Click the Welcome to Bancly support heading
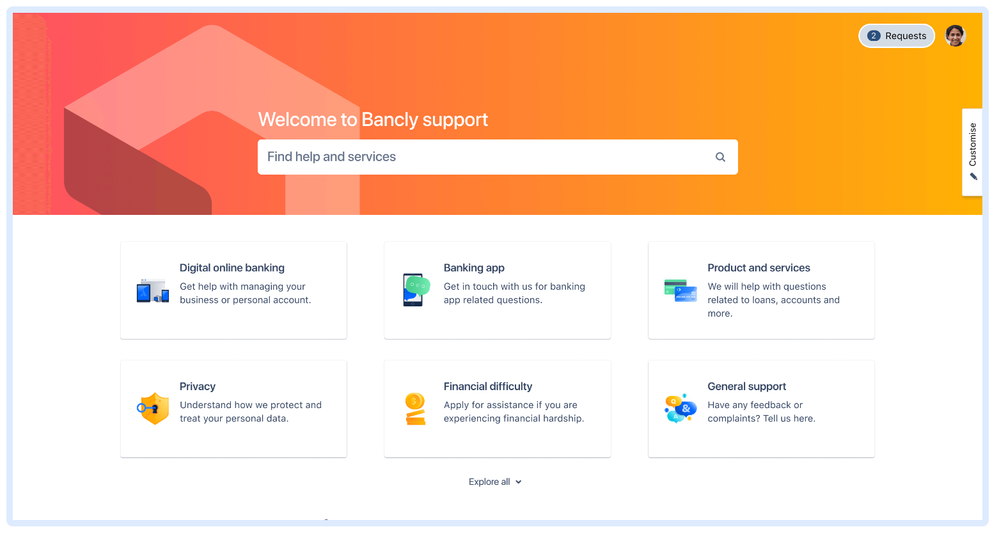This screenshot has height=536, width=999. [373, 119]
